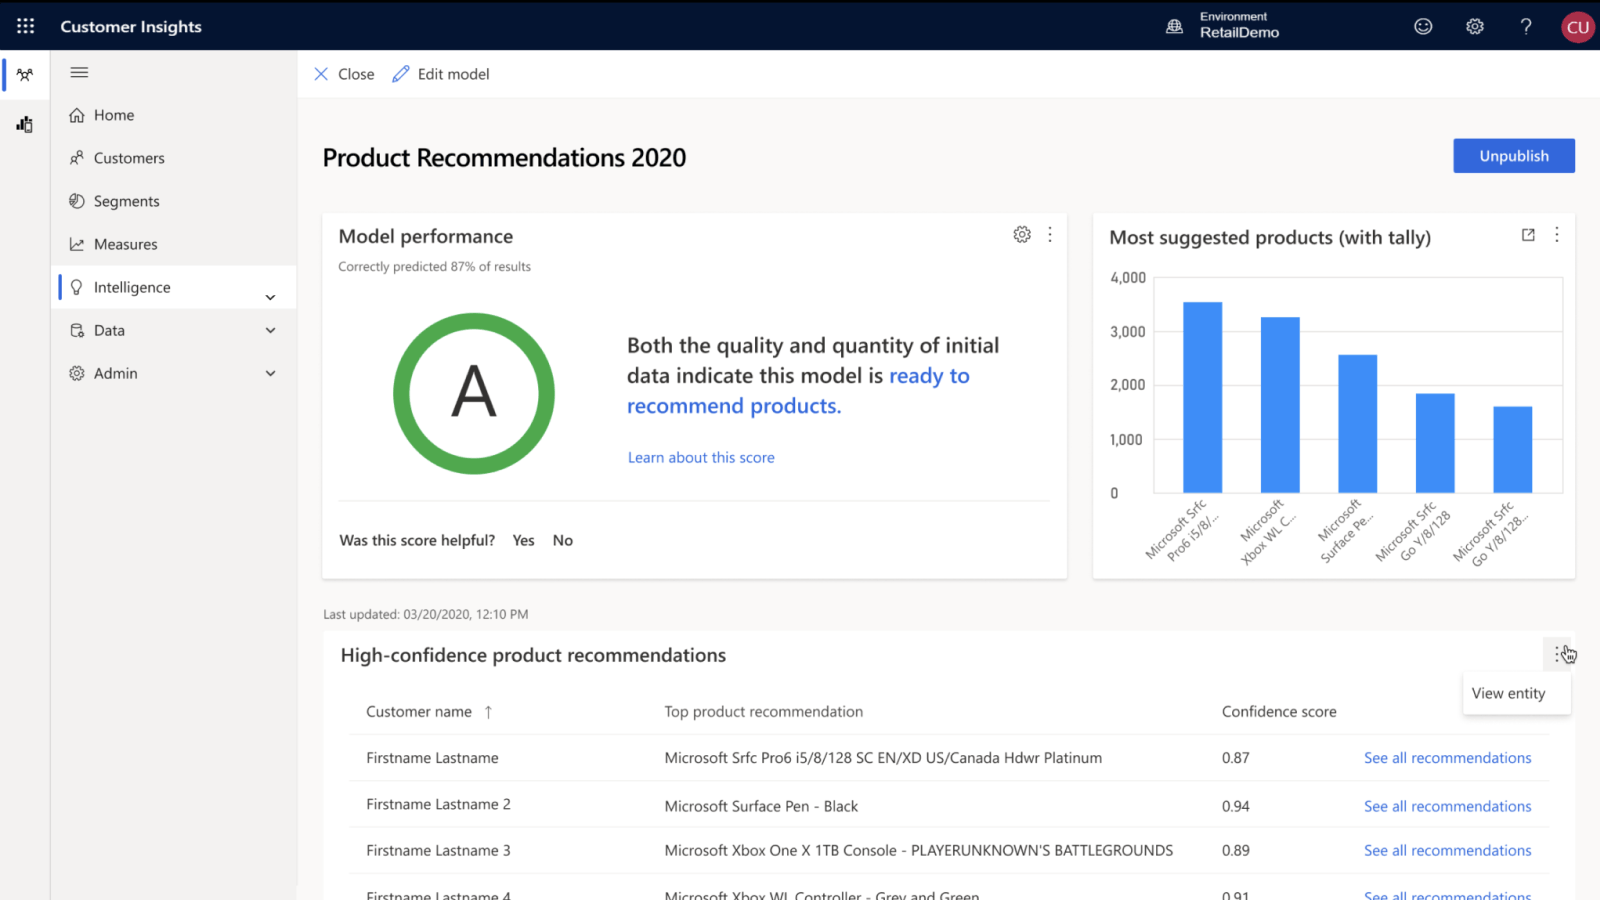Sort by Customer name arrow
This screenshot has height=900, width=1600.
pyautogui.click(x=488, y=712)
